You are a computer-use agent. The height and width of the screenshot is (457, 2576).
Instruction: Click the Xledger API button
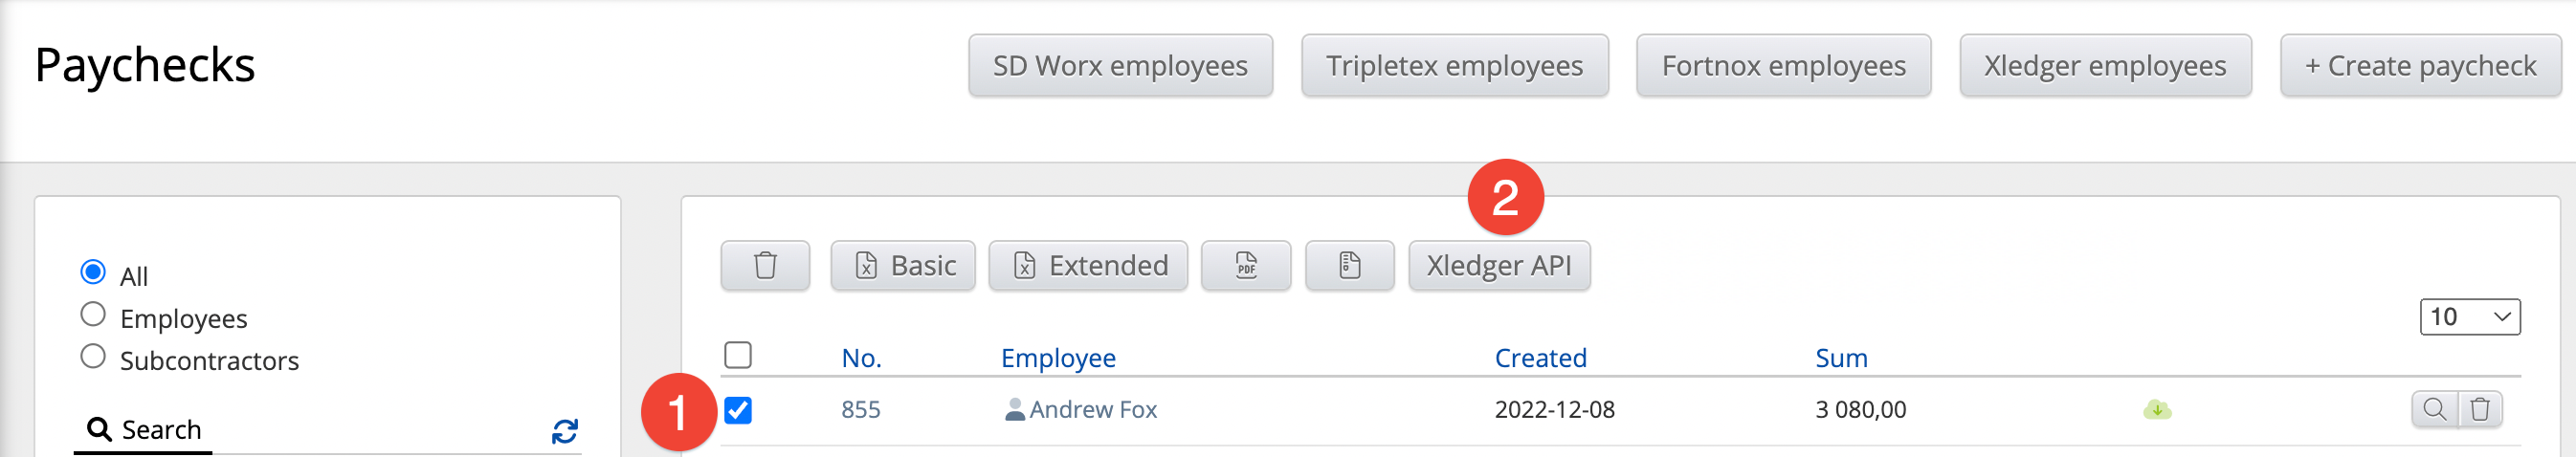pyautogui.click(x=1499, y=266)
